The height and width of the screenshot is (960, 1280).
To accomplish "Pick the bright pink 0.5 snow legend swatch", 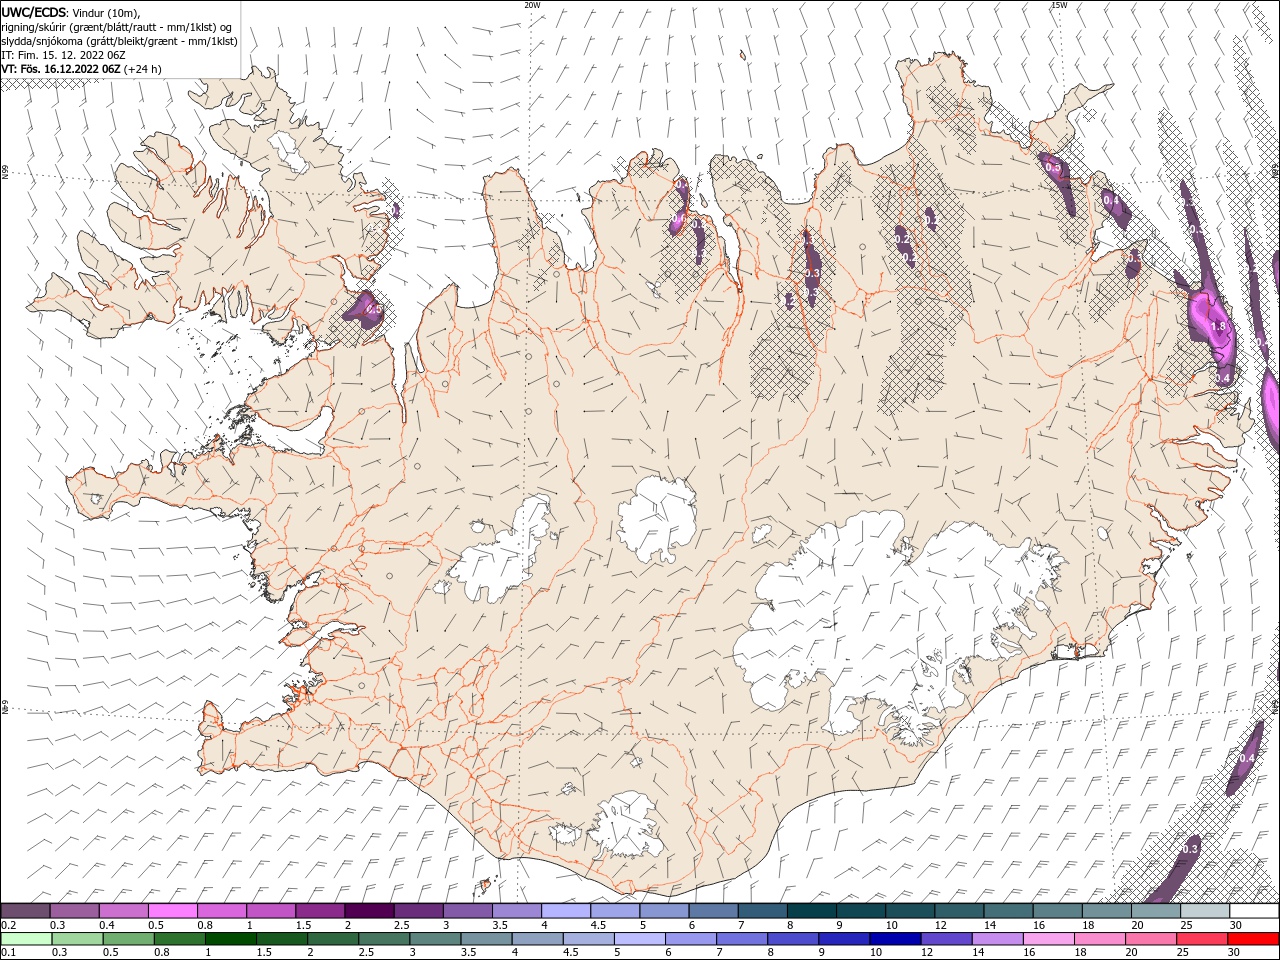I will point(172,911).
